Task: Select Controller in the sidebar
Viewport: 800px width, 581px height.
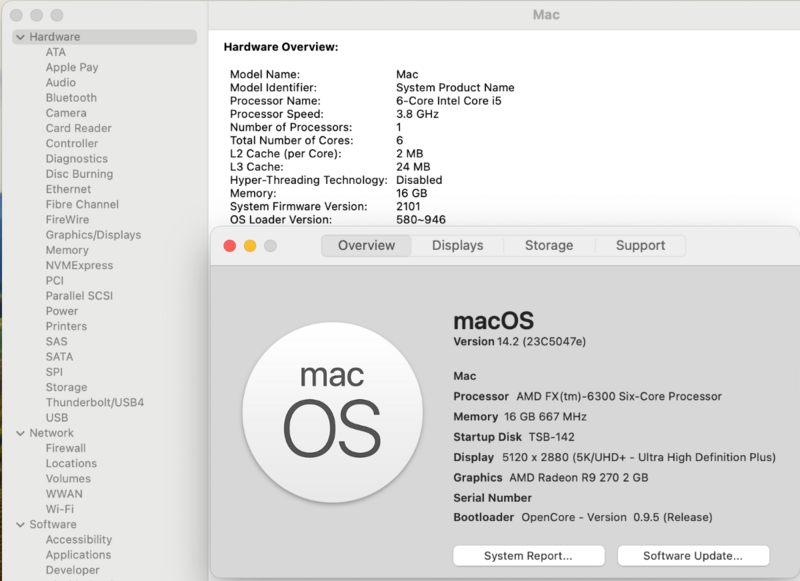Action: (x=72, y=143)
